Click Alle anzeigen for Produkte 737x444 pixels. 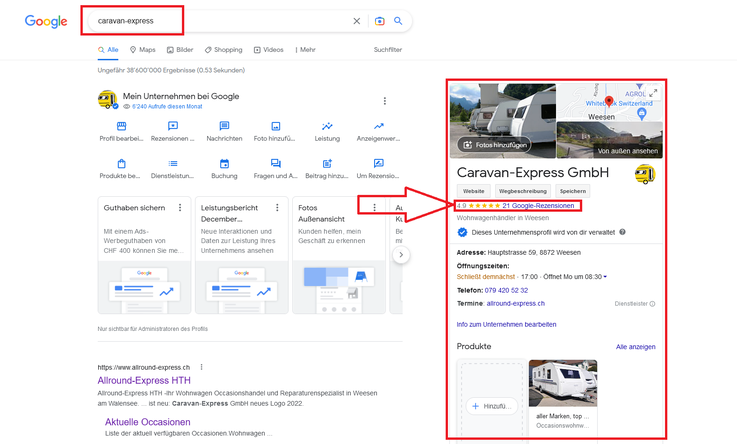[x=635, y=347]
